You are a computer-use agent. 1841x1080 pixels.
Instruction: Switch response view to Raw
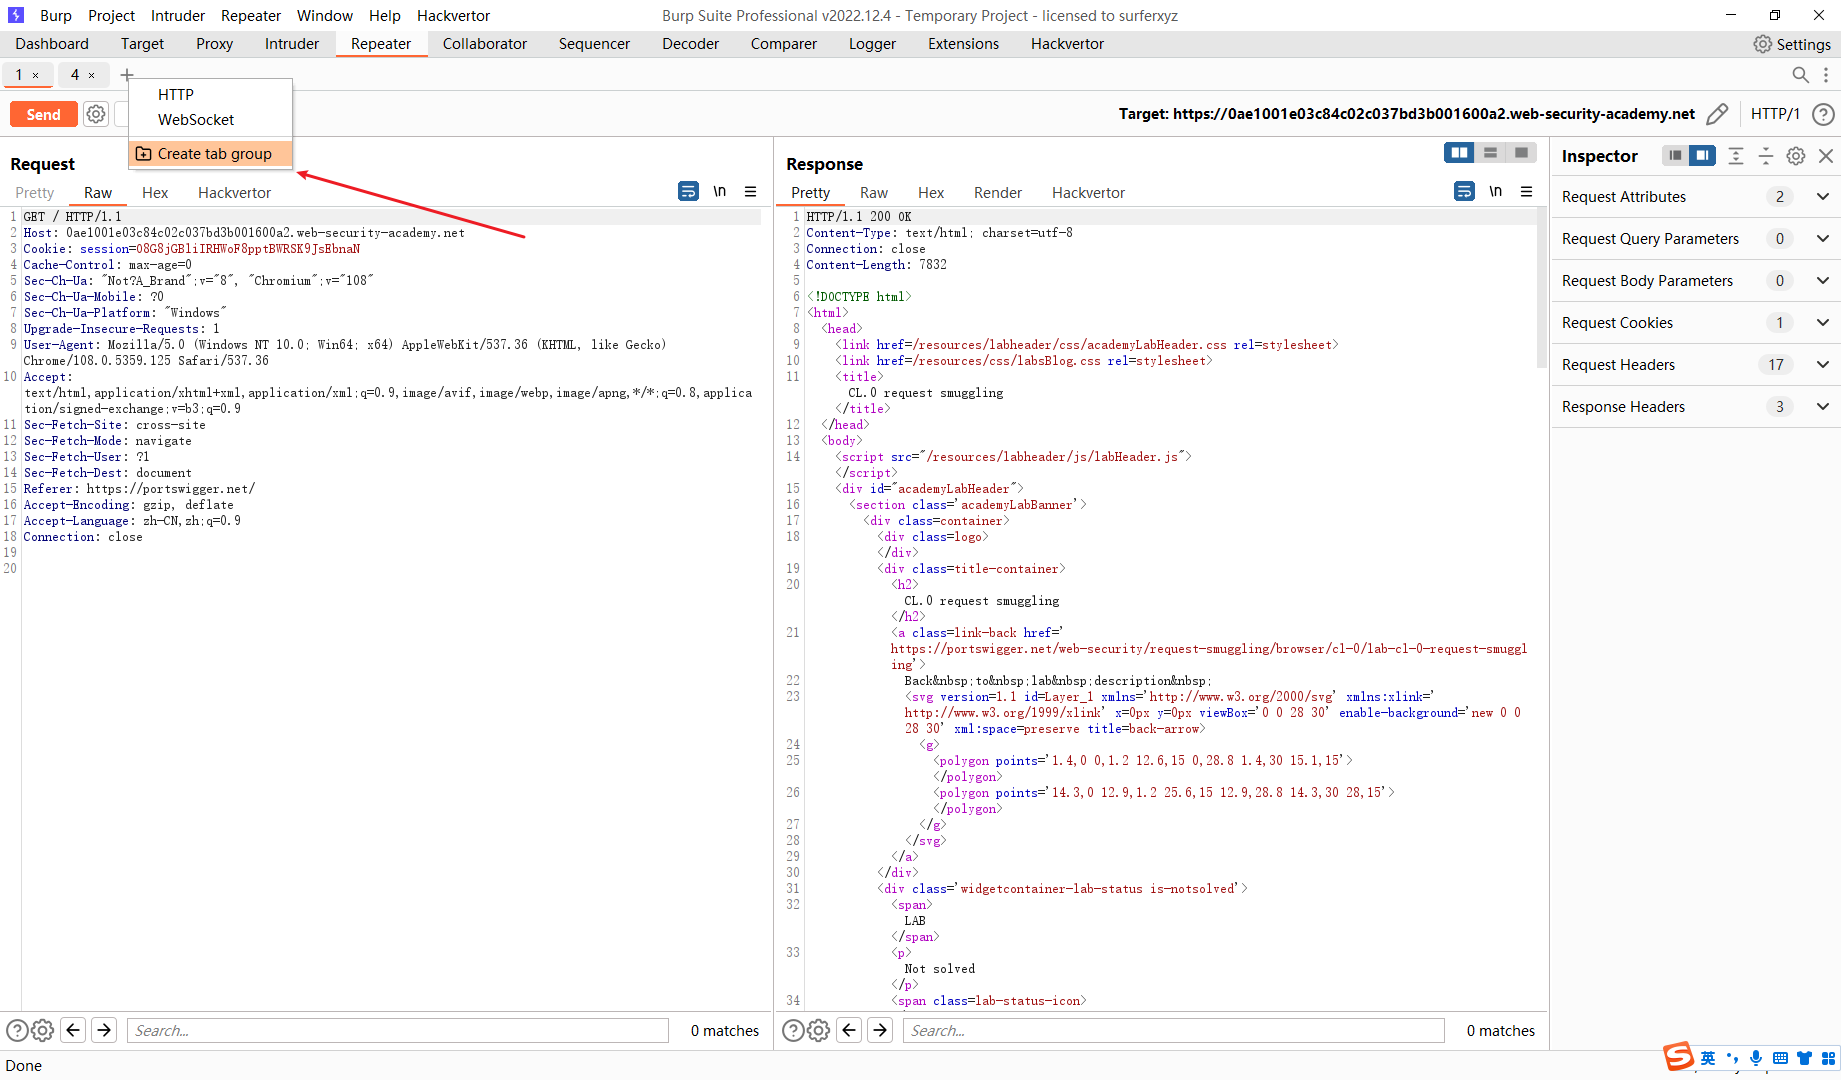(x=874, y=193)
